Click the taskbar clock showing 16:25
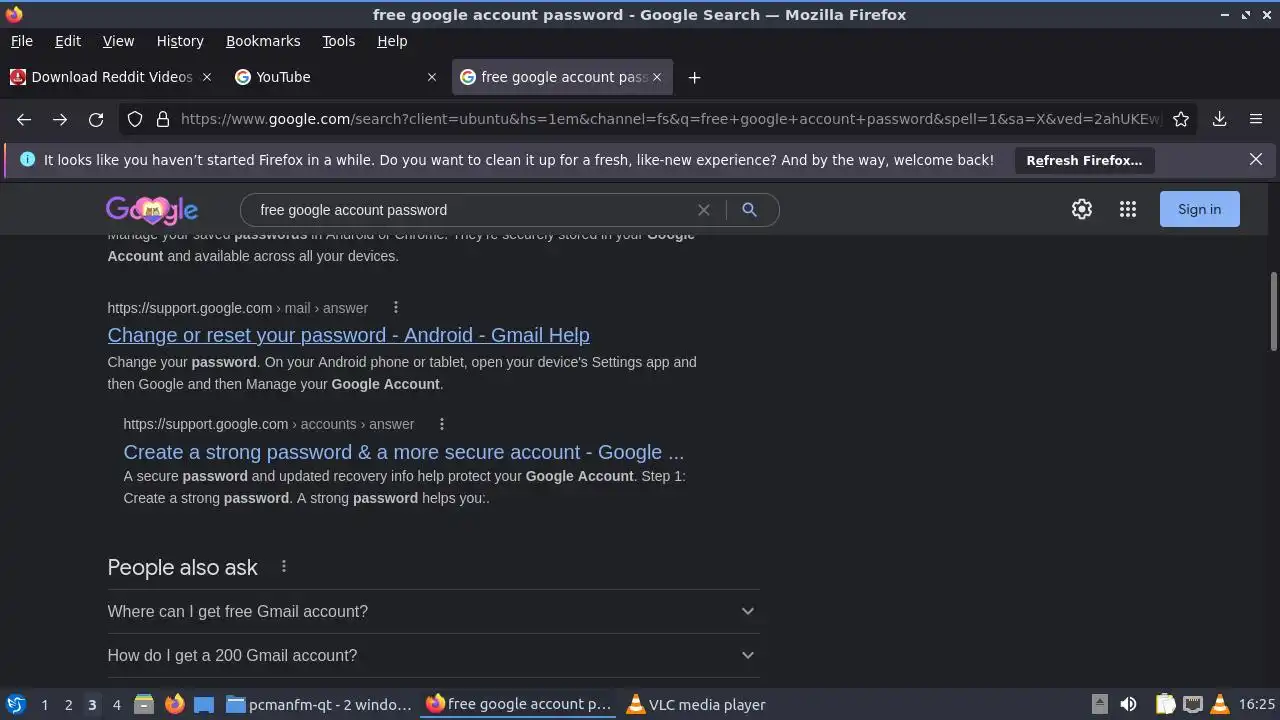1280x720 pixels. click(1256, 704)
